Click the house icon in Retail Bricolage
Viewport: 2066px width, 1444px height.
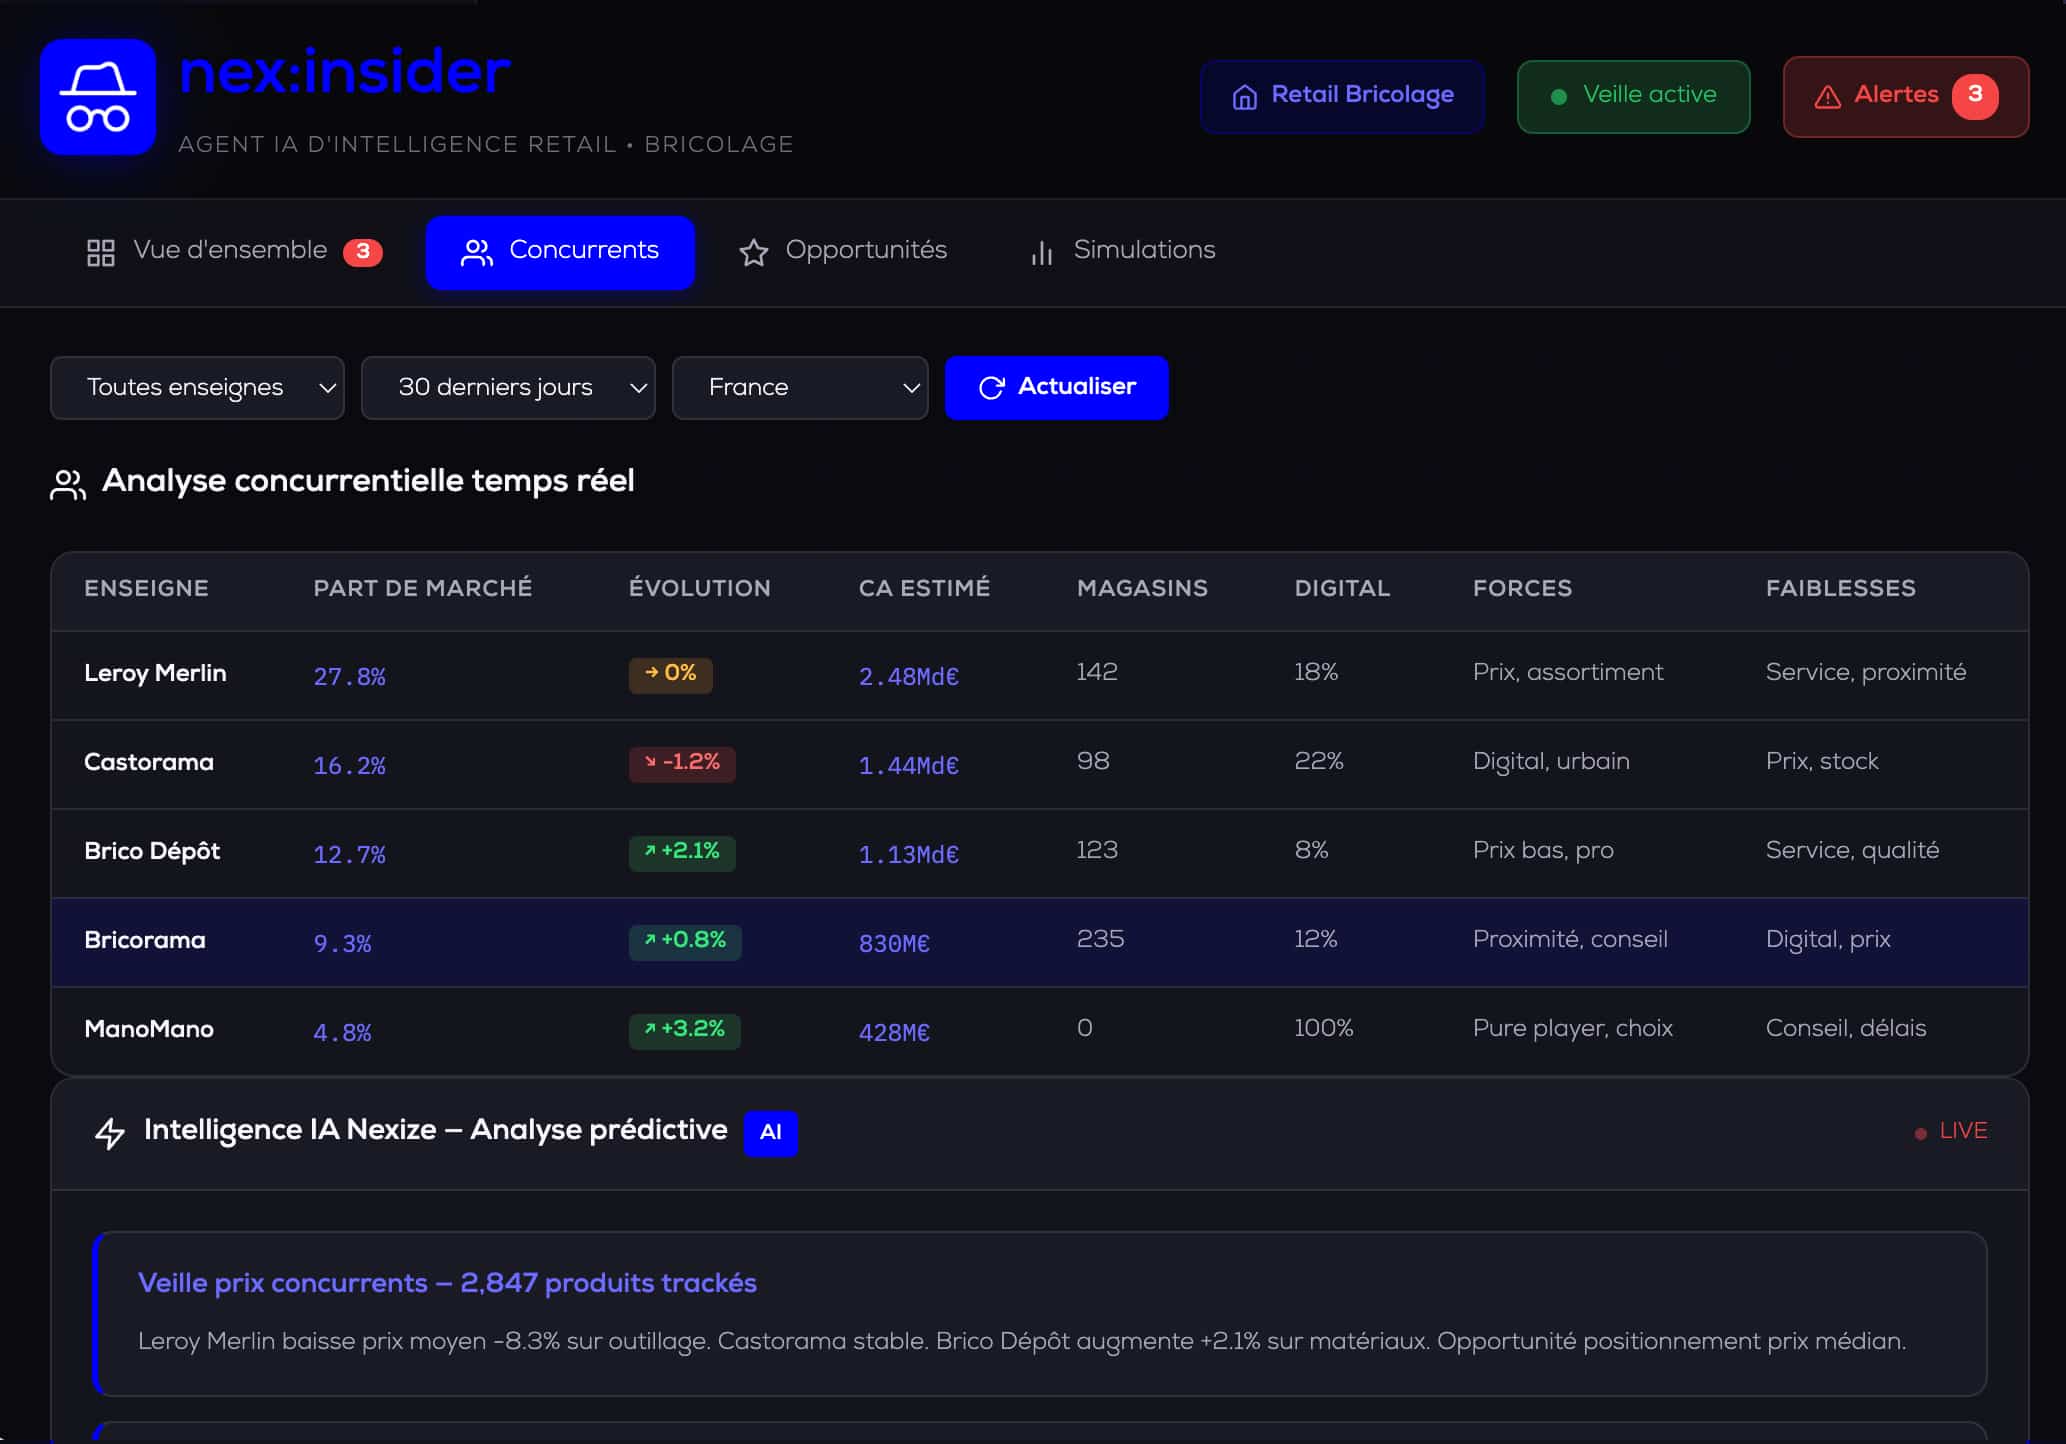click(x=1244, y=96)
